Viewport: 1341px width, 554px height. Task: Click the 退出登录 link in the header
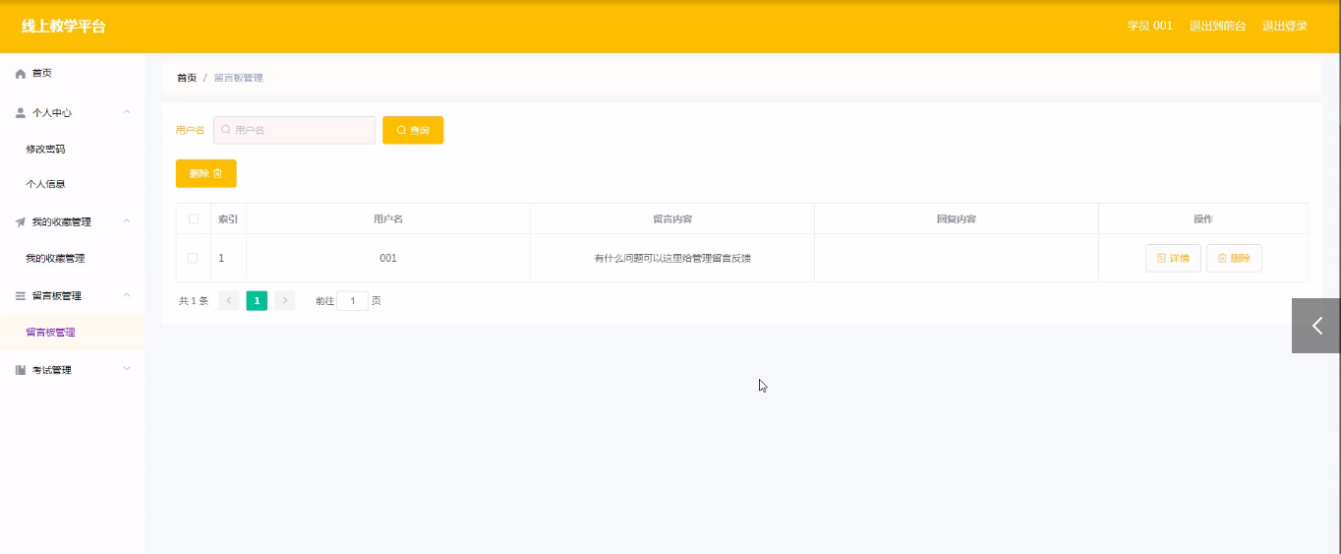1284,26
